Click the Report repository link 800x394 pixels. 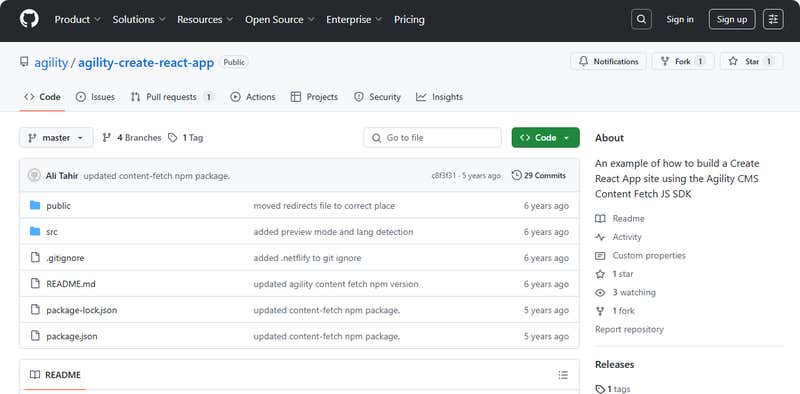click(629, 329)
